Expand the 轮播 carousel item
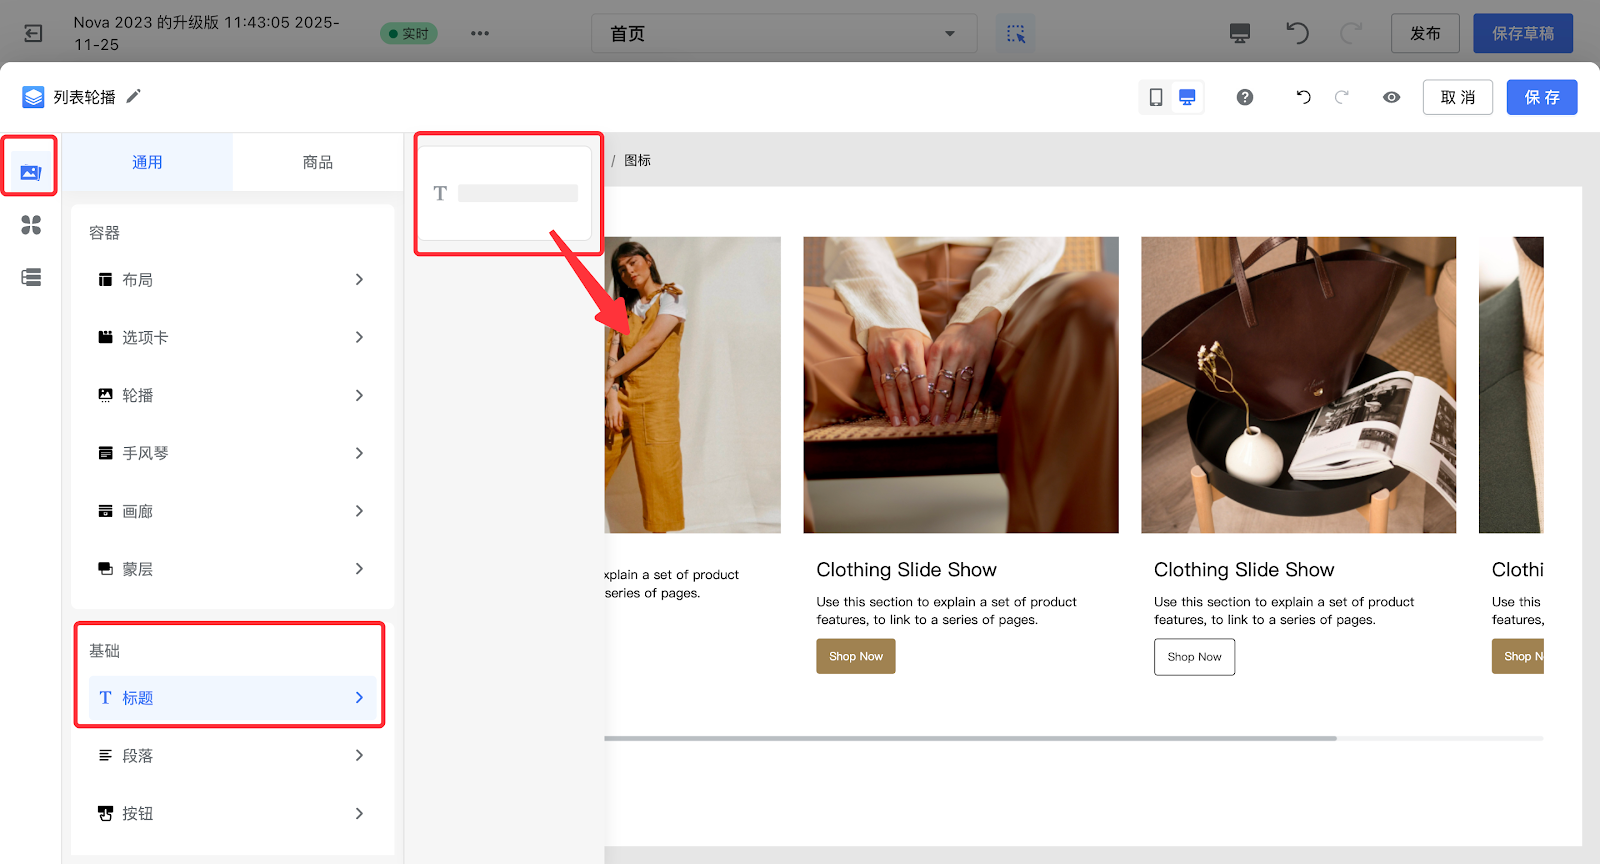 [232, 396]
